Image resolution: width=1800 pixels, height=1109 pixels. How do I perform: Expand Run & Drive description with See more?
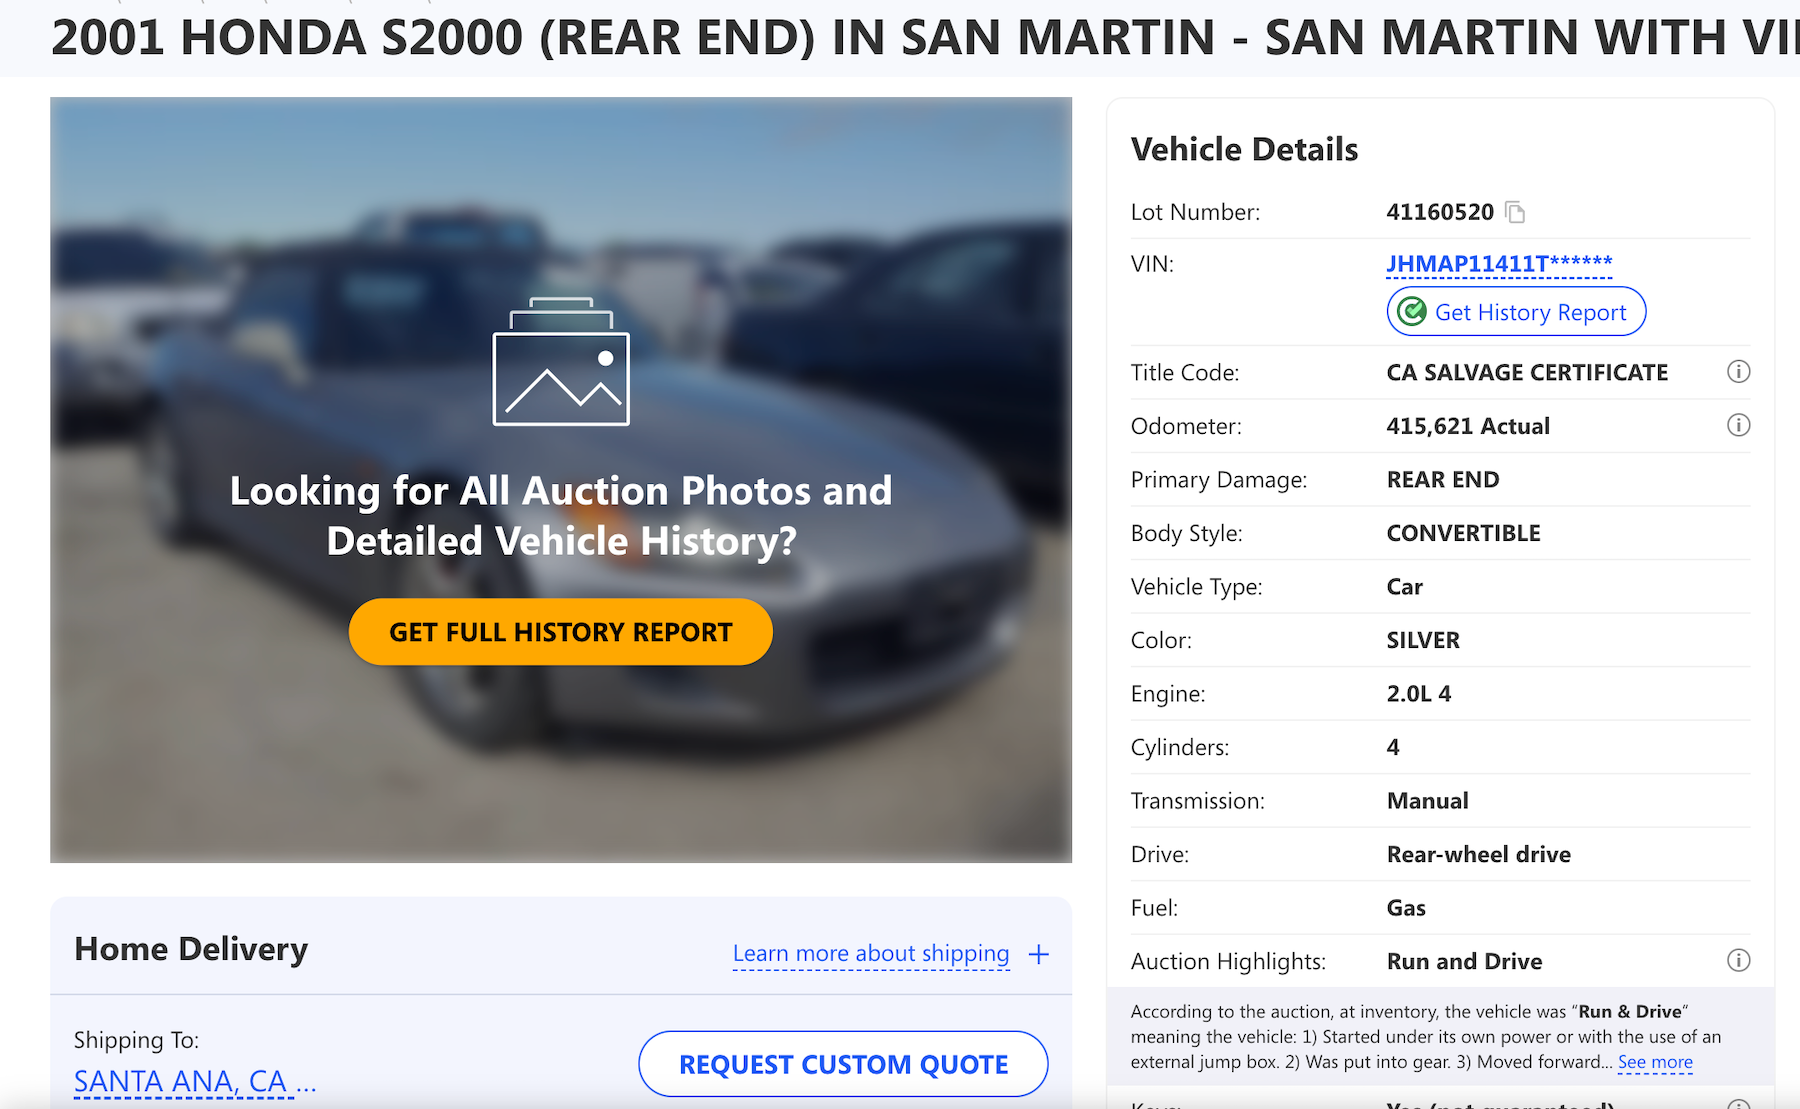(x=1655, y=1062)
